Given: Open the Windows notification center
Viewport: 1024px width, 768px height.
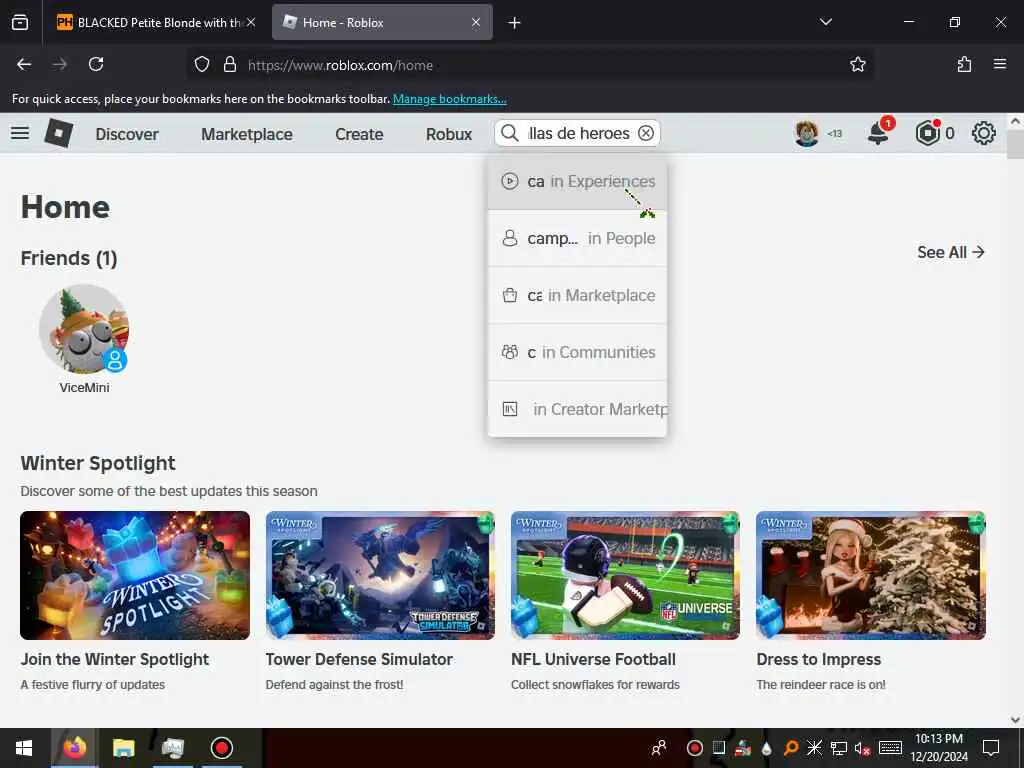Looking at the screenshot, I should click(x=991, y=748).
